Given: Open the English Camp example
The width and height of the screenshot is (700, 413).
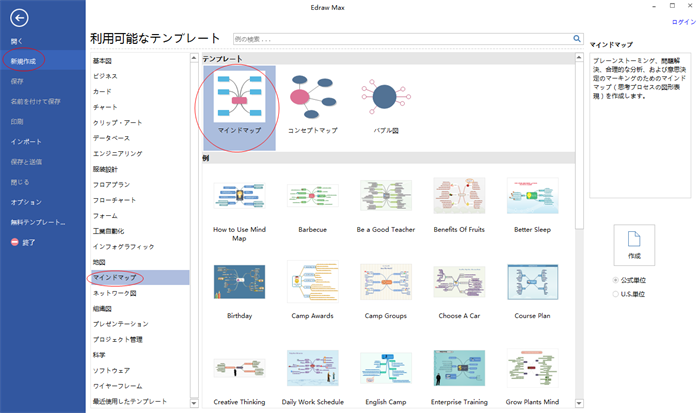Looking at the screenshot, I should click(x=386, y=368).
